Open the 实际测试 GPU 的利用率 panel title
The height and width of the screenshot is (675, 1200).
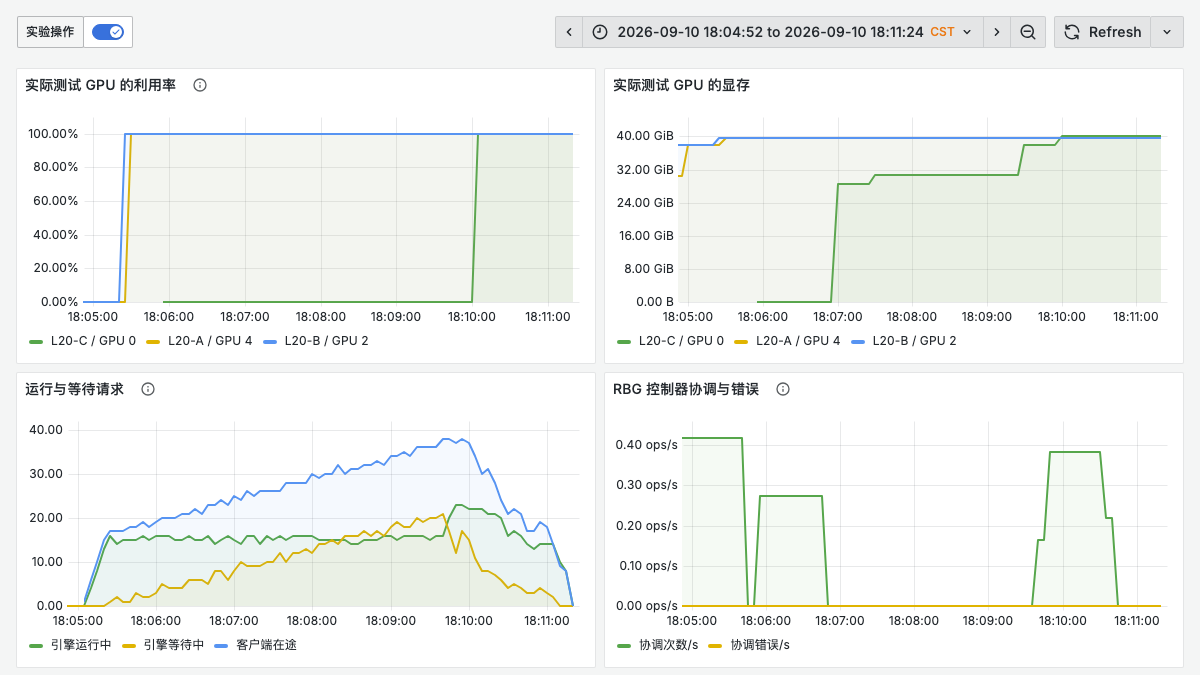pyautogui.click(x=100, y=85)
